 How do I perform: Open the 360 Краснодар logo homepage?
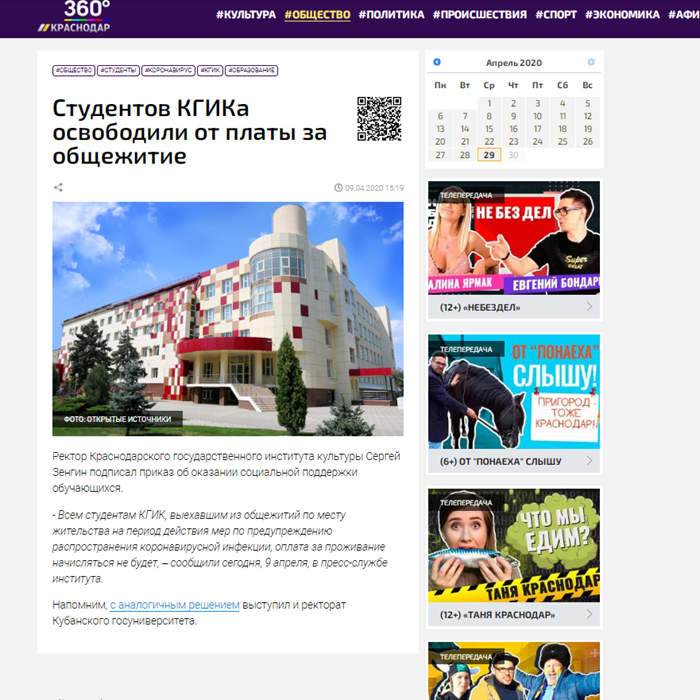[75, 17]
